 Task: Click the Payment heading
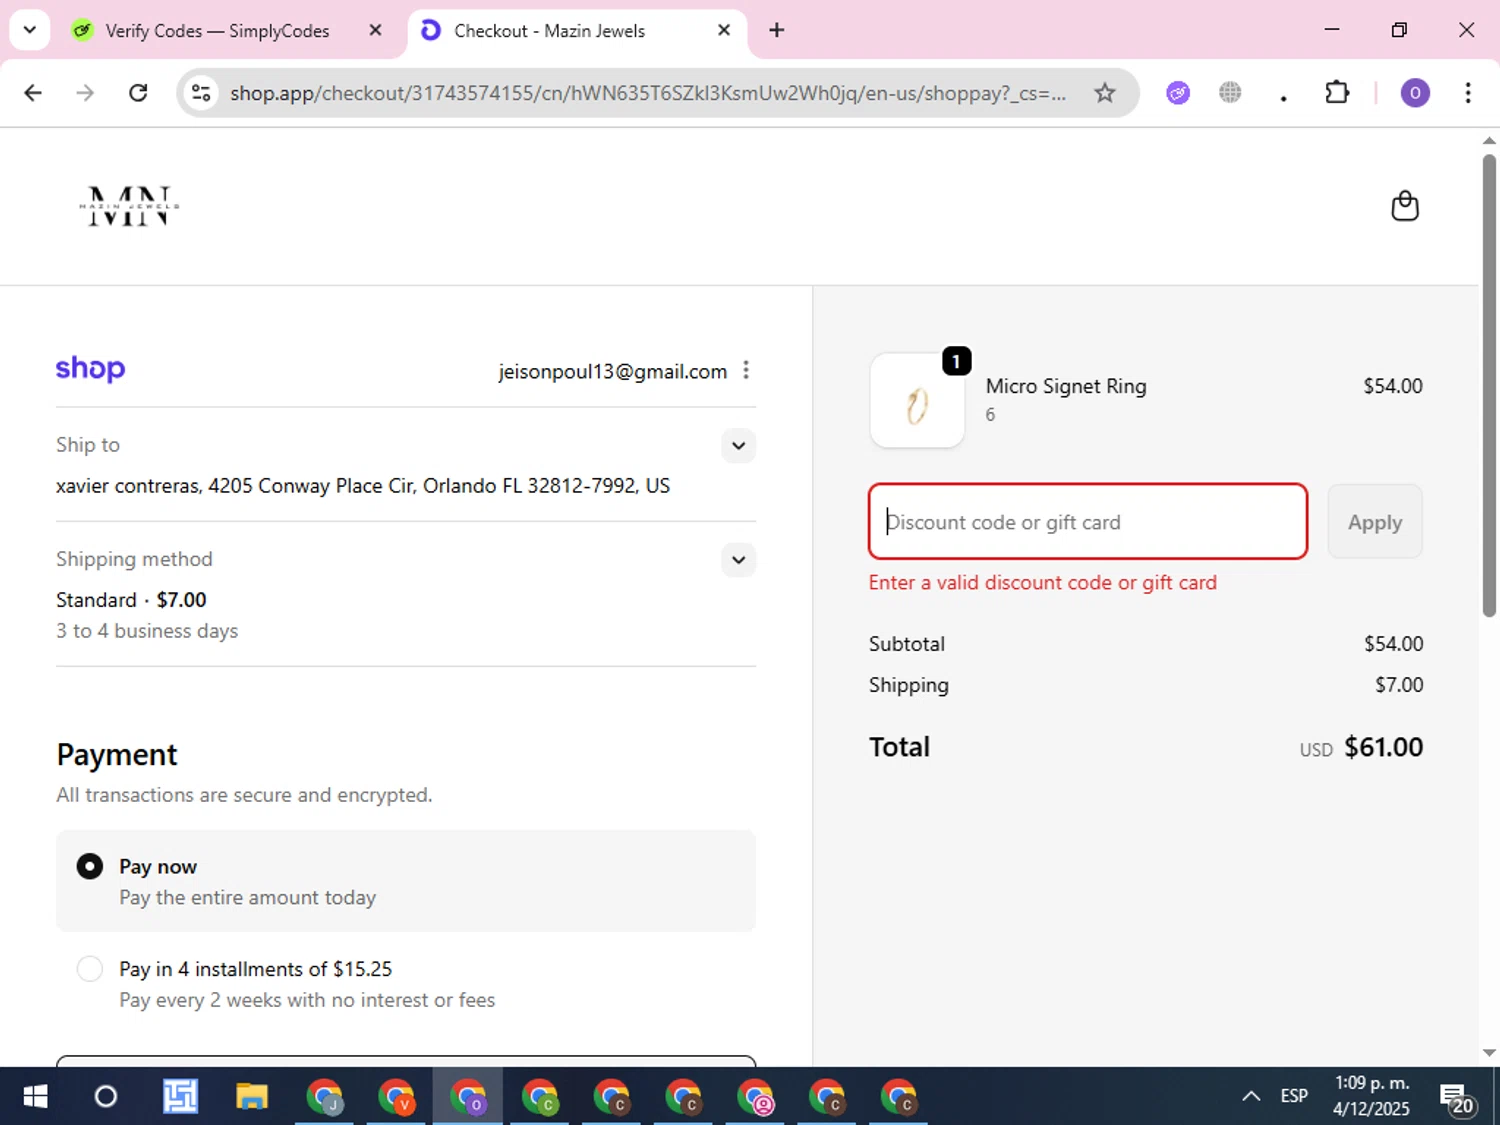(117, 755)
